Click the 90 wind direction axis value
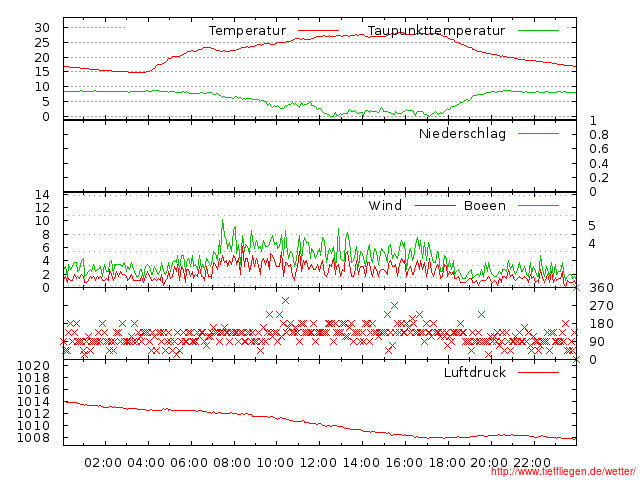Viewport: 640px width, 480px height. [x=597, y=342]
